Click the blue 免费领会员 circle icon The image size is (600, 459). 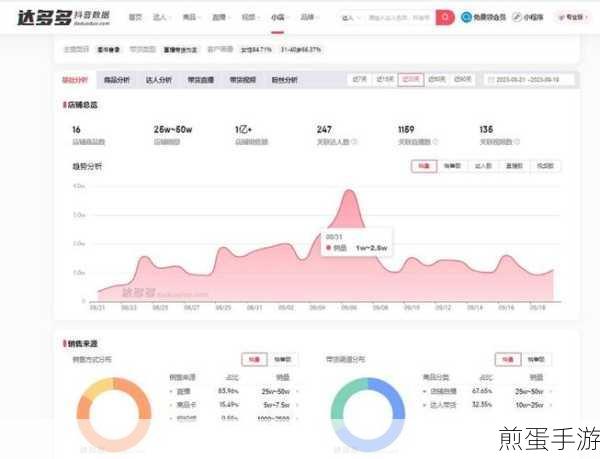(466, 17)
